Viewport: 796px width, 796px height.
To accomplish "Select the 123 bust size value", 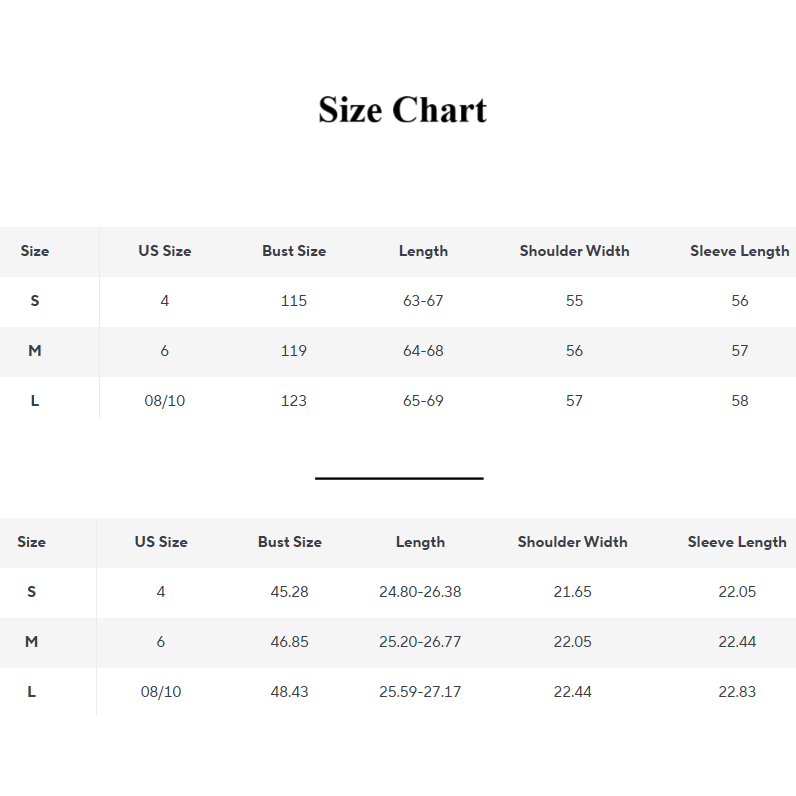I will click(x=294, y=401).
